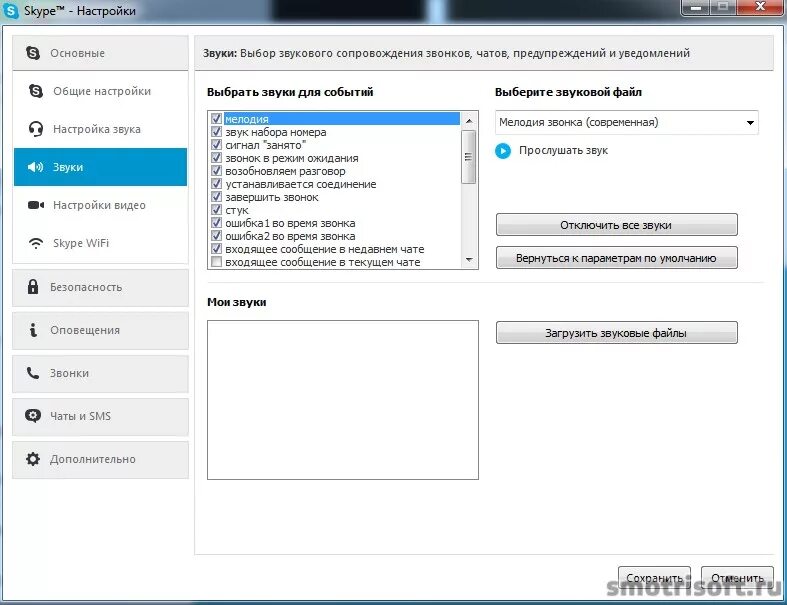The image size is (787, 605).
Task: Click inside the Мои звуки list box
Action: pos(343,400)
